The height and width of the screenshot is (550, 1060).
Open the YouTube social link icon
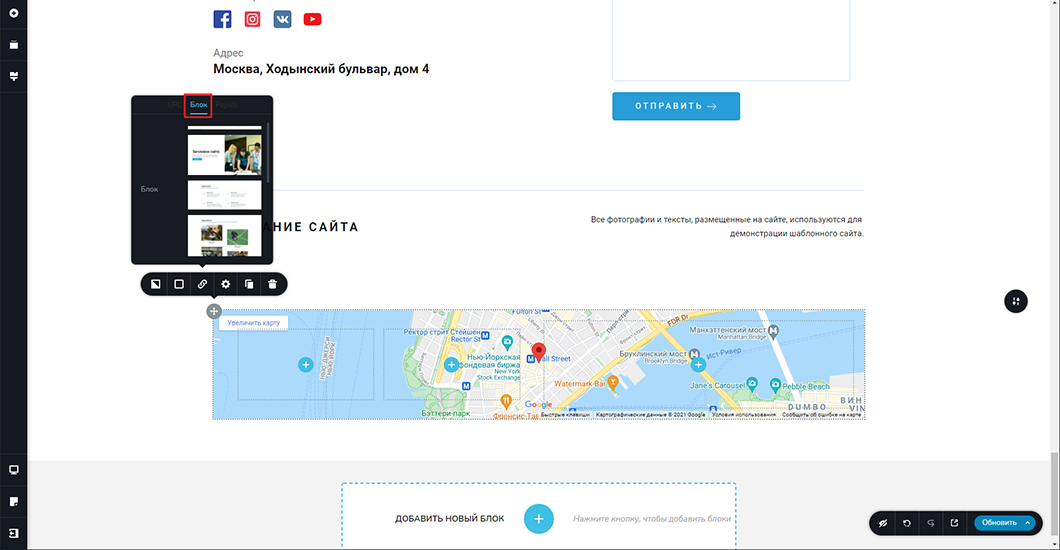point(312,19)
